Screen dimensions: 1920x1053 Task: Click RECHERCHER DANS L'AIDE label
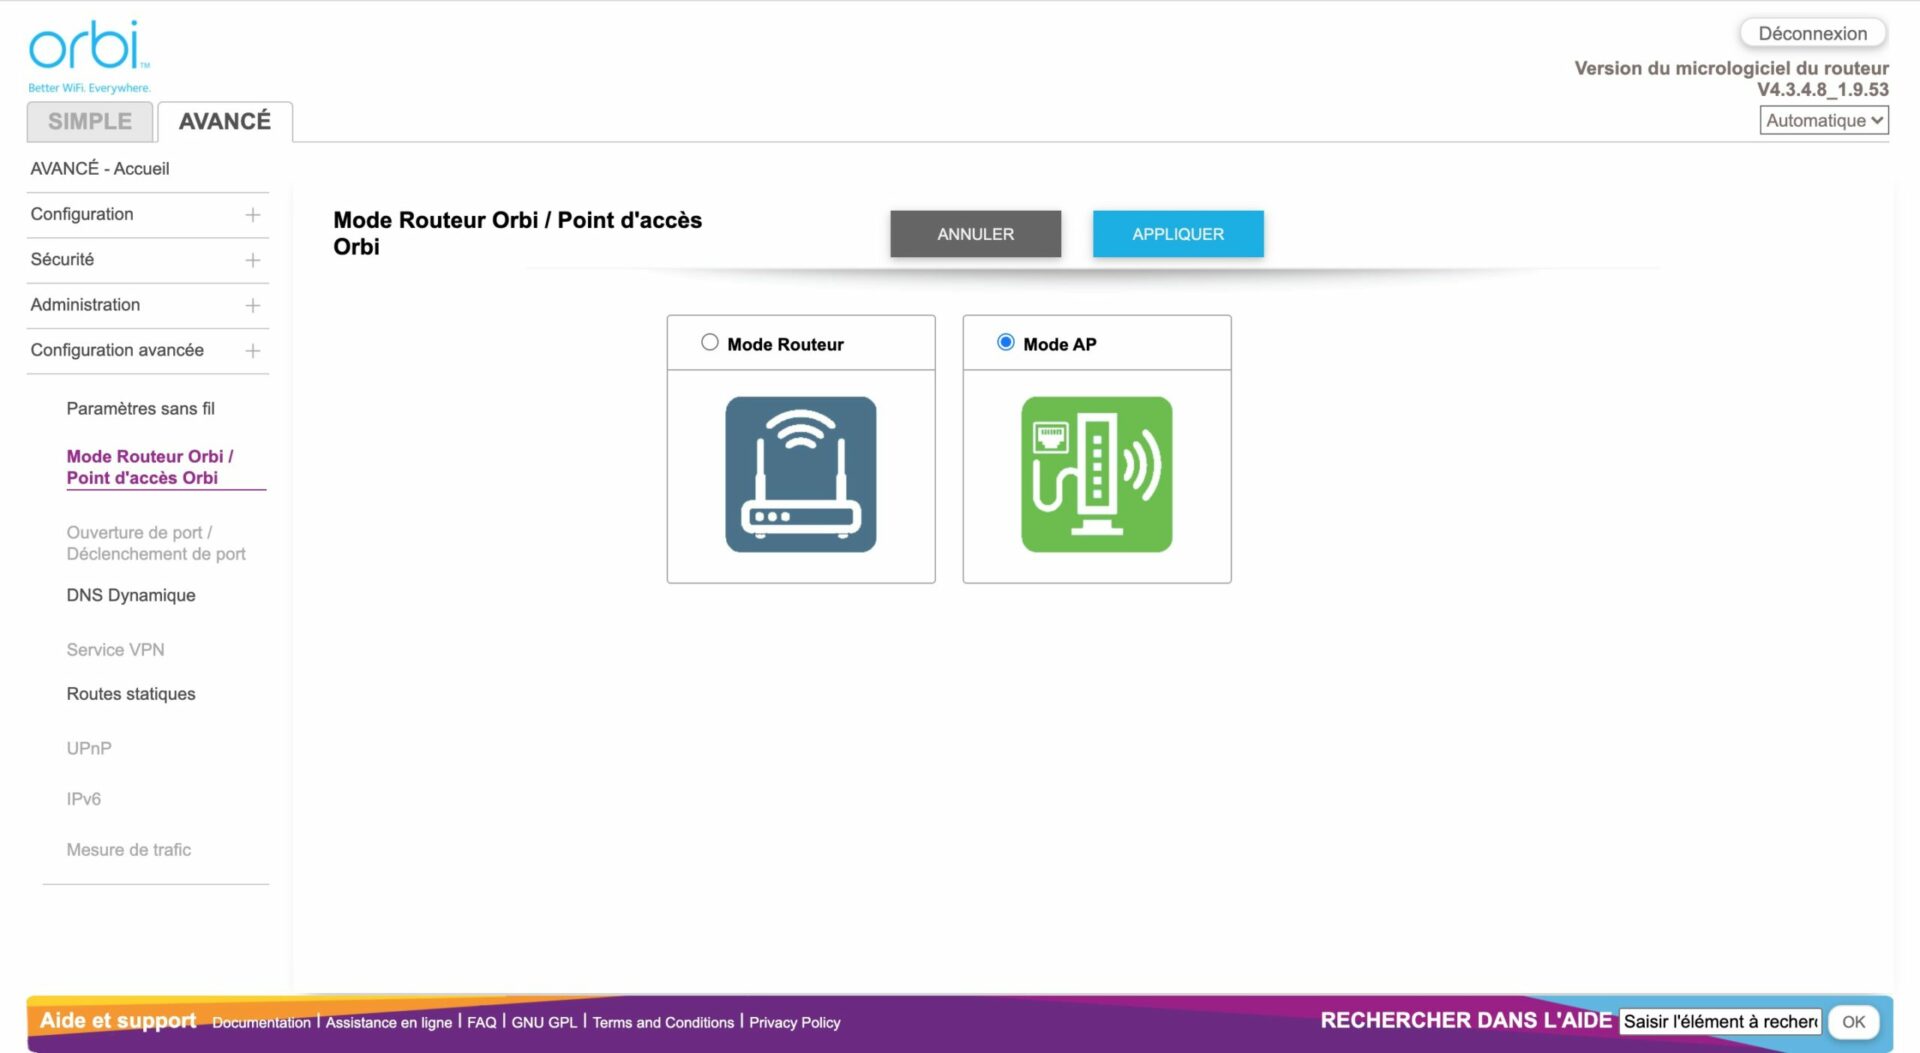[1466, 1020]
